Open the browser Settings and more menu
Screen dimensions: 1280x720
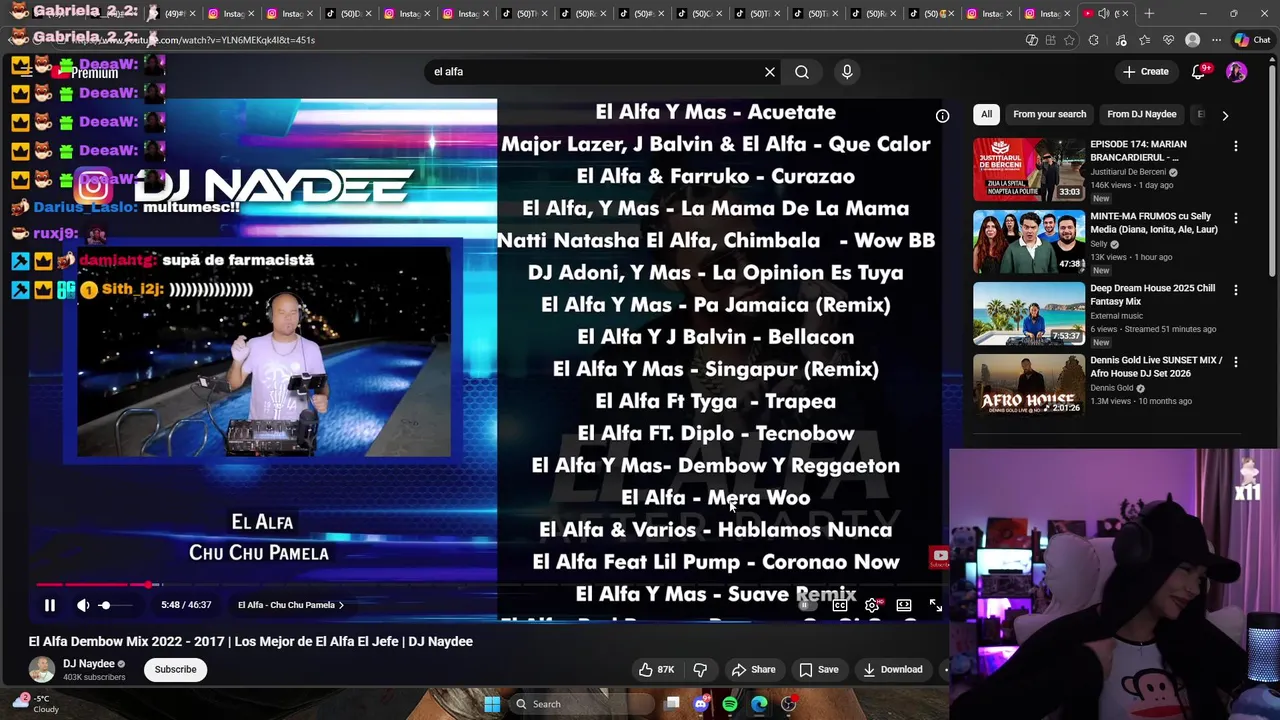point(1216,40)
